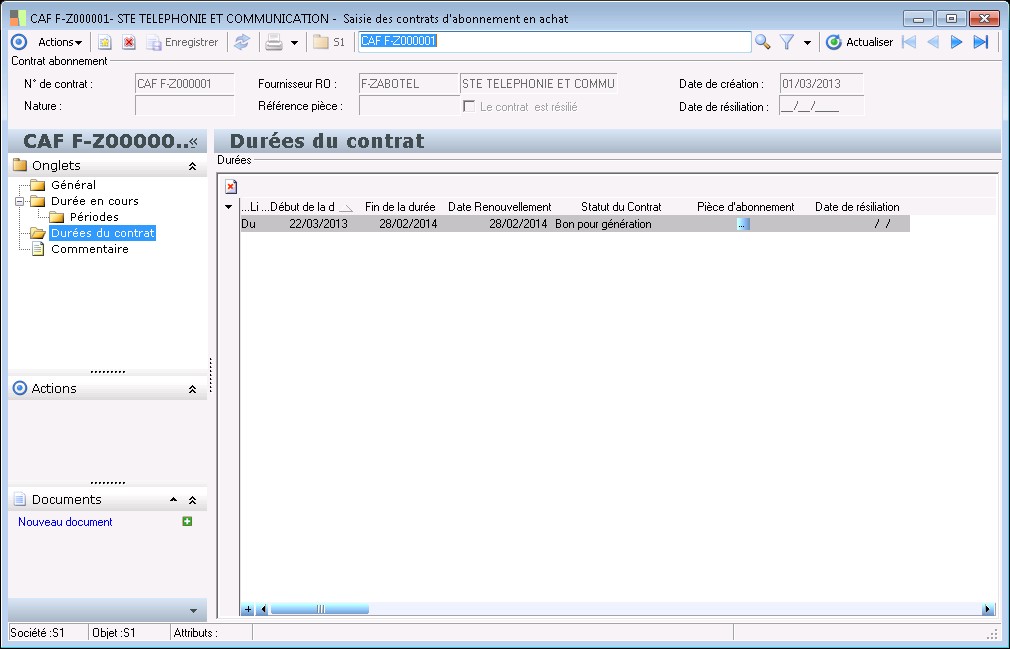Viewport: 1010px width, 649px height.
Task: Open the Actions toolbar menu
Action: (x=60, y=42)
